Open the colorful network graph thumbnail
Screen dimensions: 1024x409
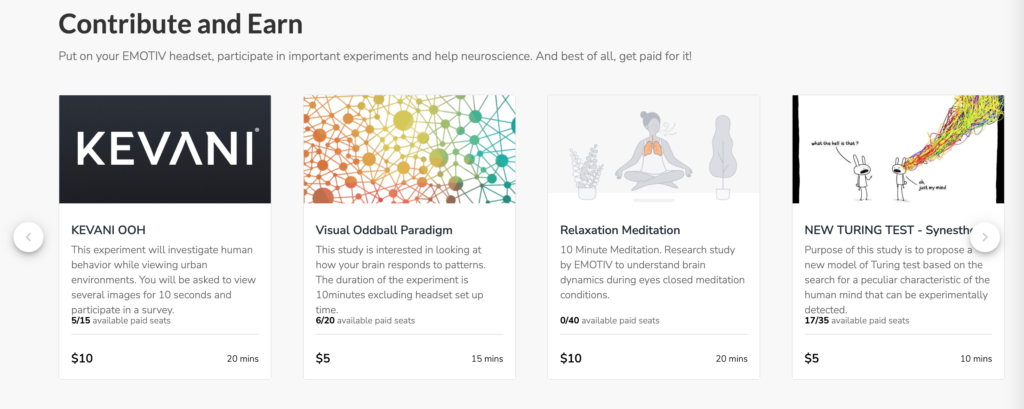pyautogui.click(x=409, y=149)
